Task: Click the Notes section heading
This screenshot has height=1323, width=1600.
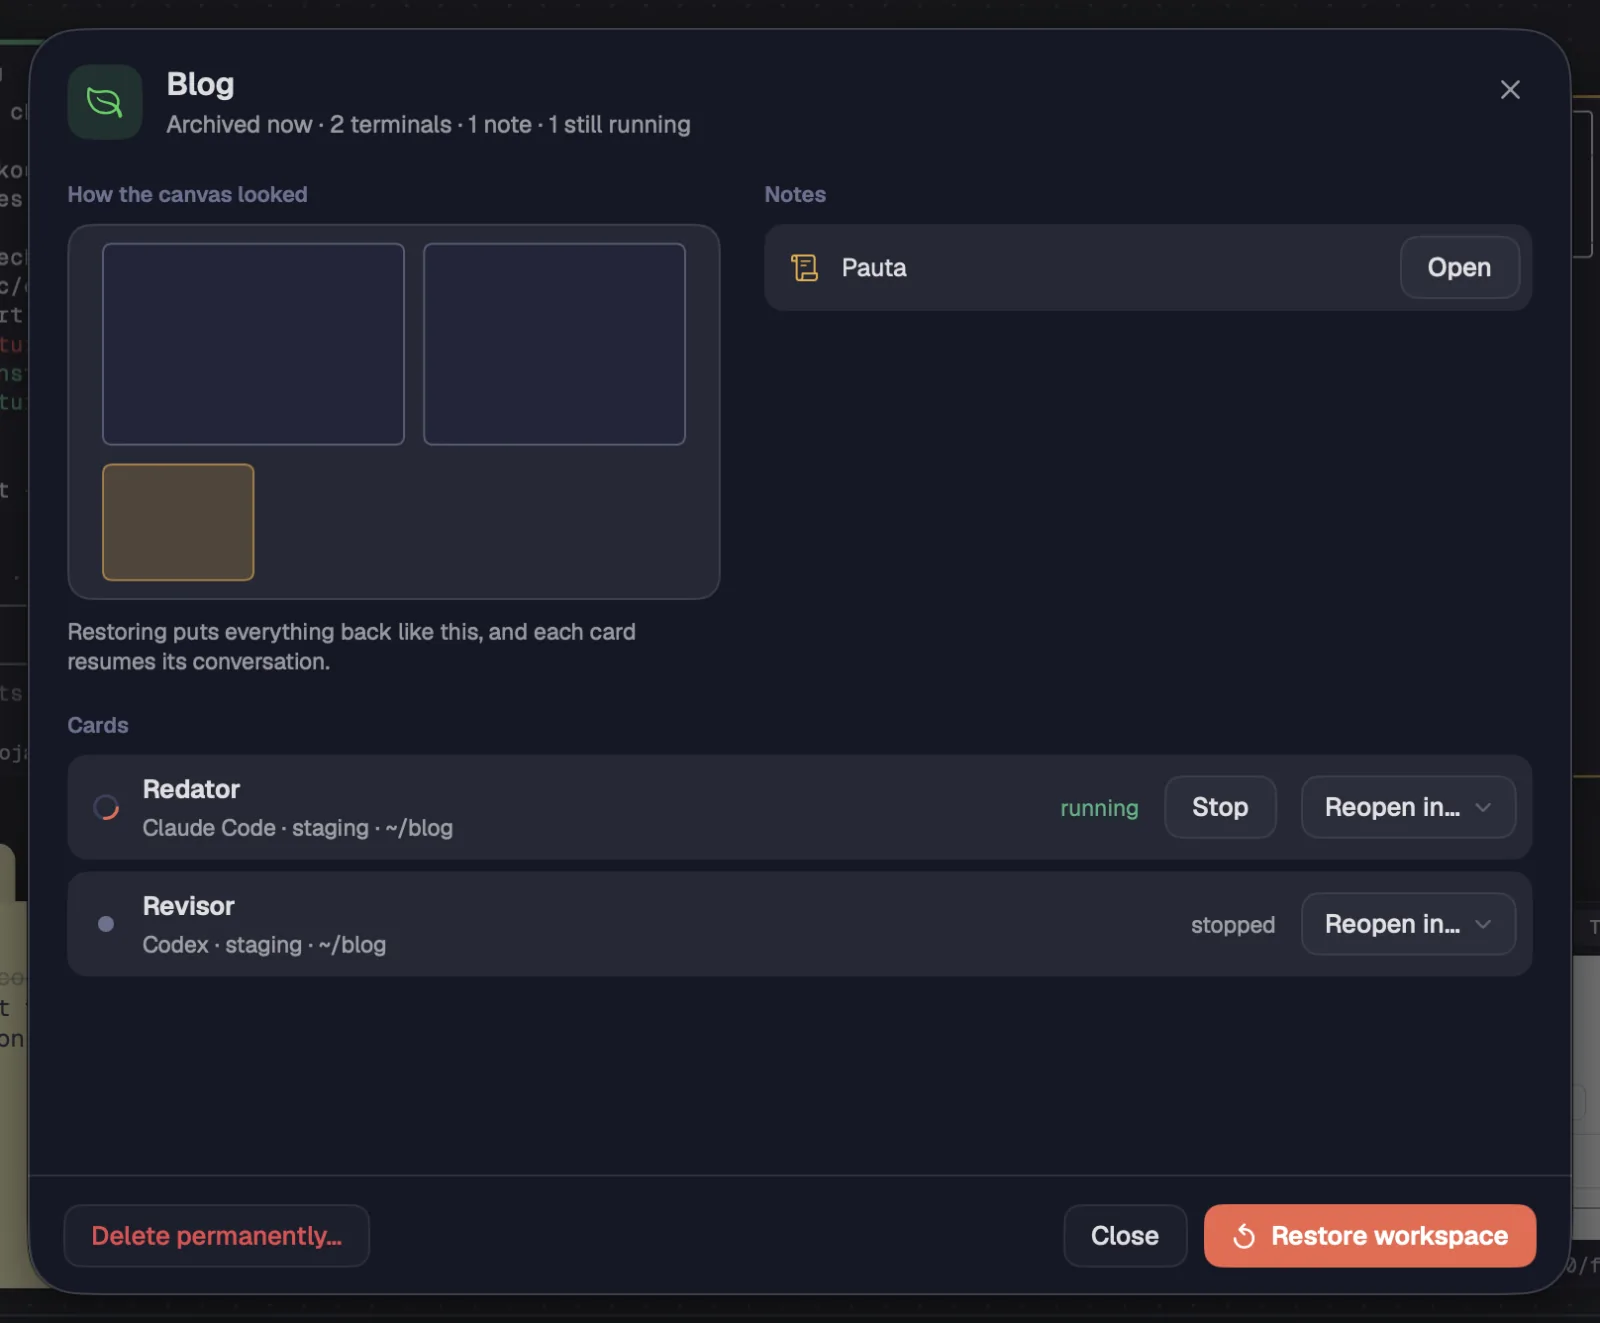Action: pyautogui.click(x=795, y=195)
